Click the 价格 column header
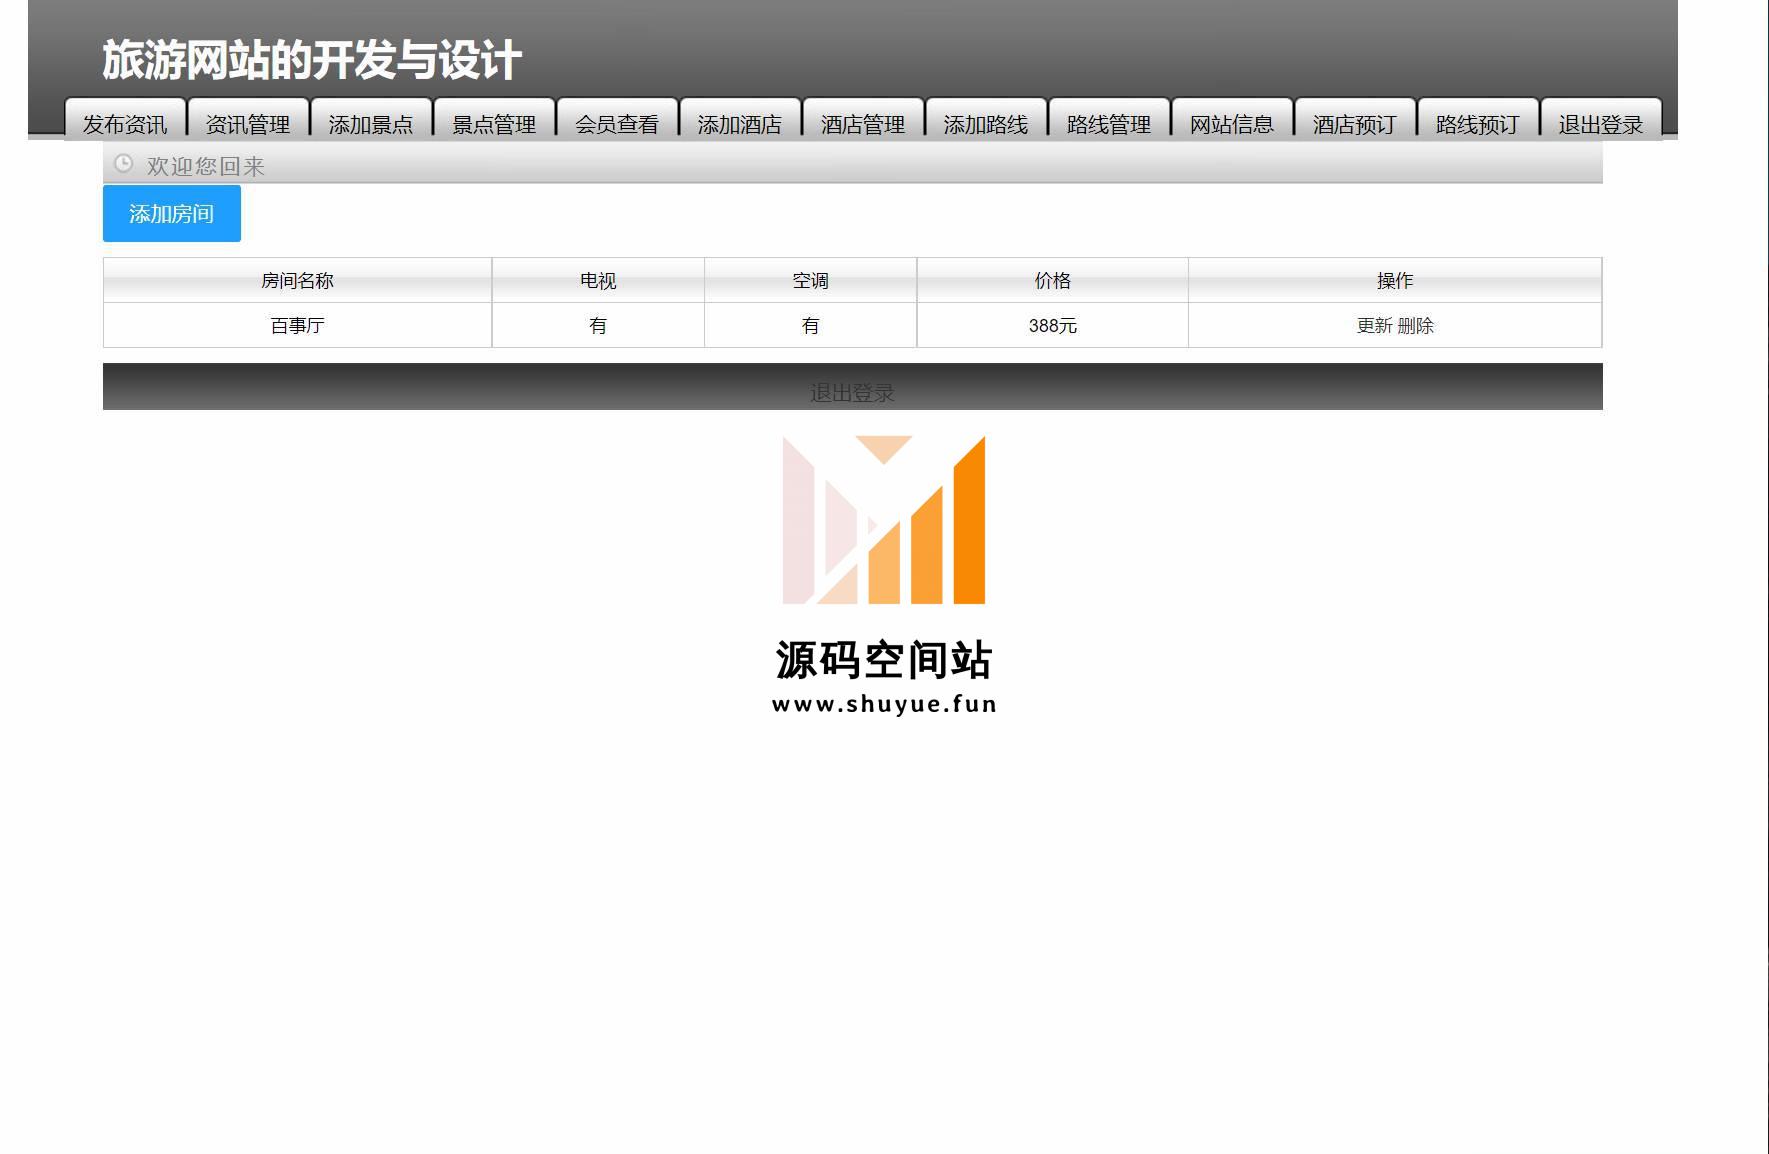Image resolution: width=1769 pixels, height=1154 pixels. pos(1053,281)
